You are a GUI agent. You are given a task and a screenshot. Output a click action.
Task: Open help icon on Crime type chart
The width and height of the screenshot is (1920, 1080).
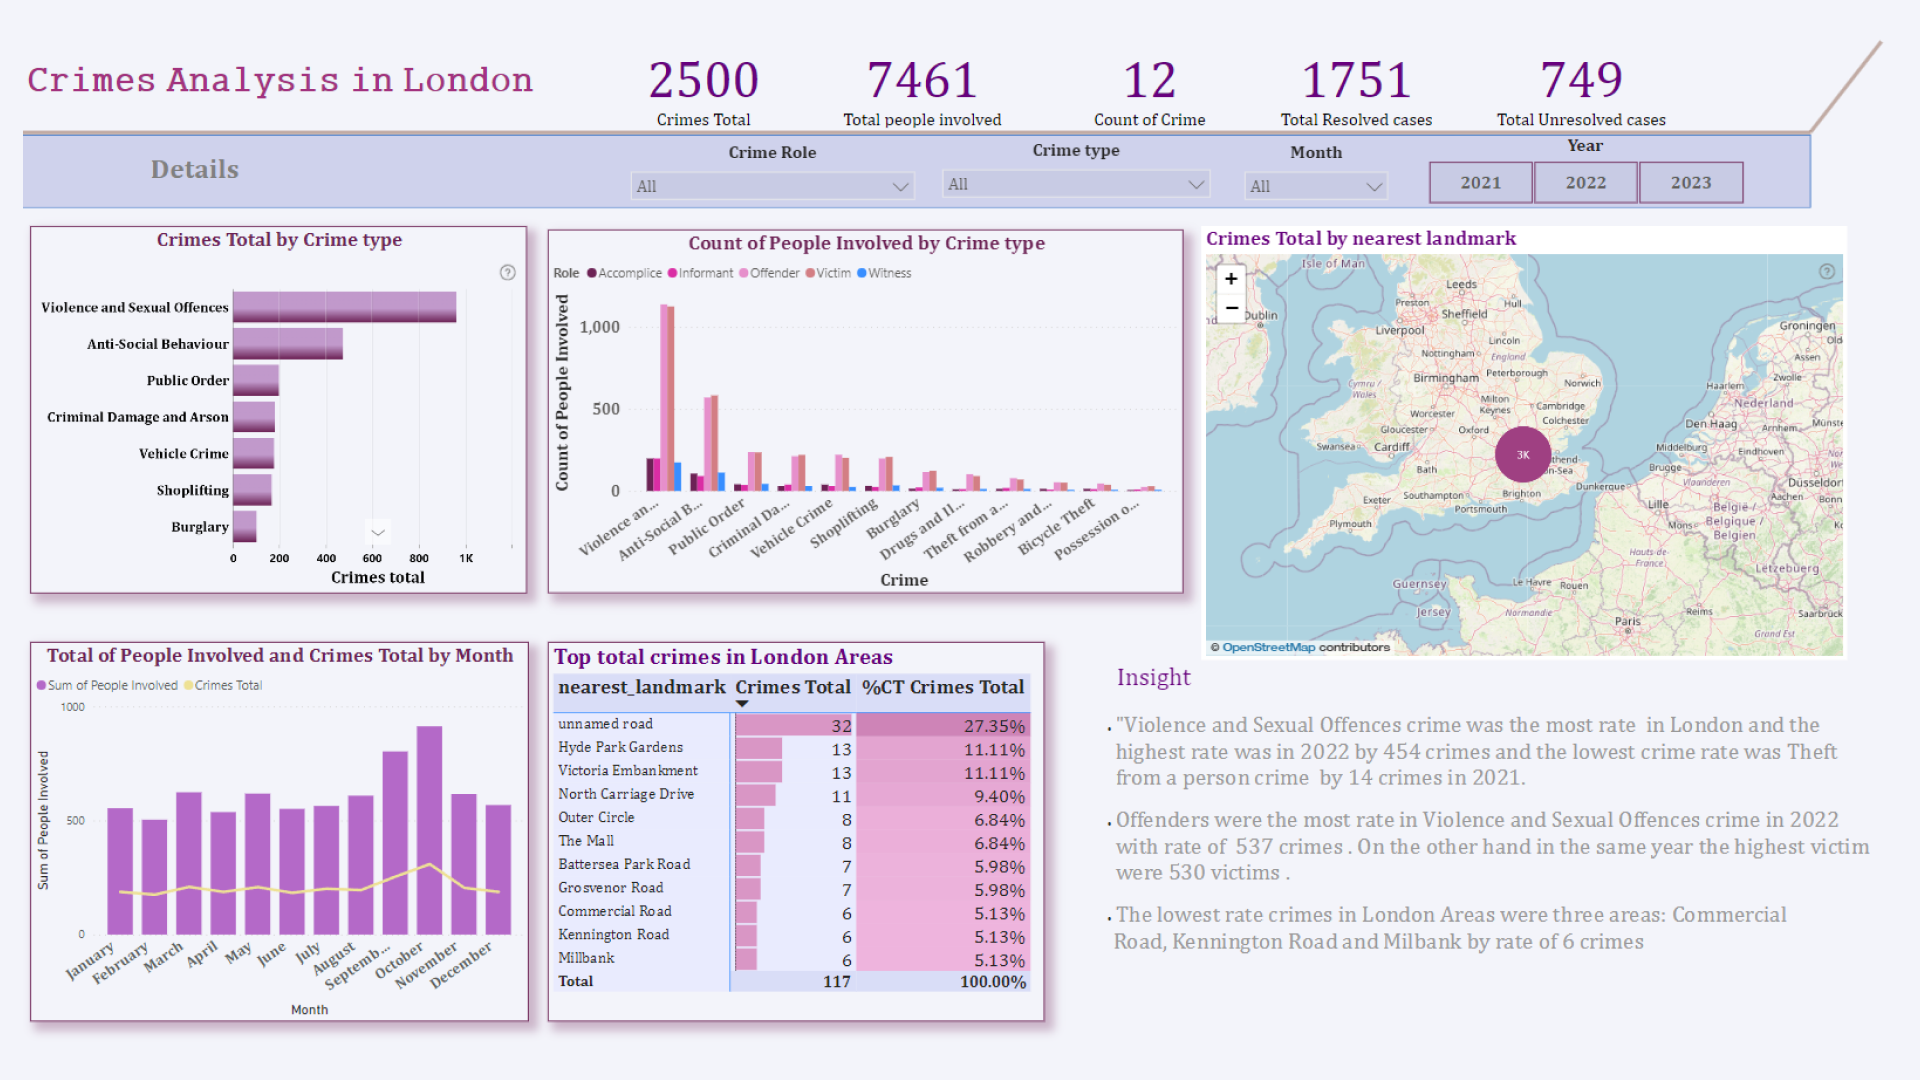coord(508,272)
